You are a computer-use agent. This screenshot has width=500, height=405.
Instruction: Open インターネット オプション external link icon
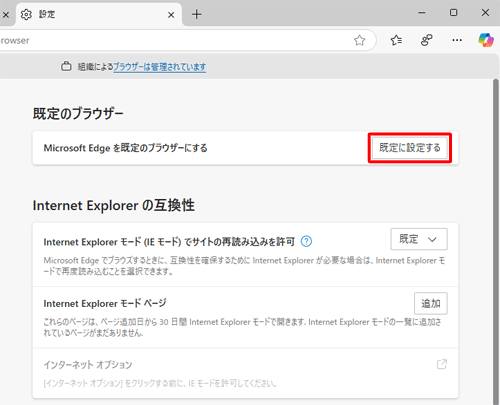[442, 364]
